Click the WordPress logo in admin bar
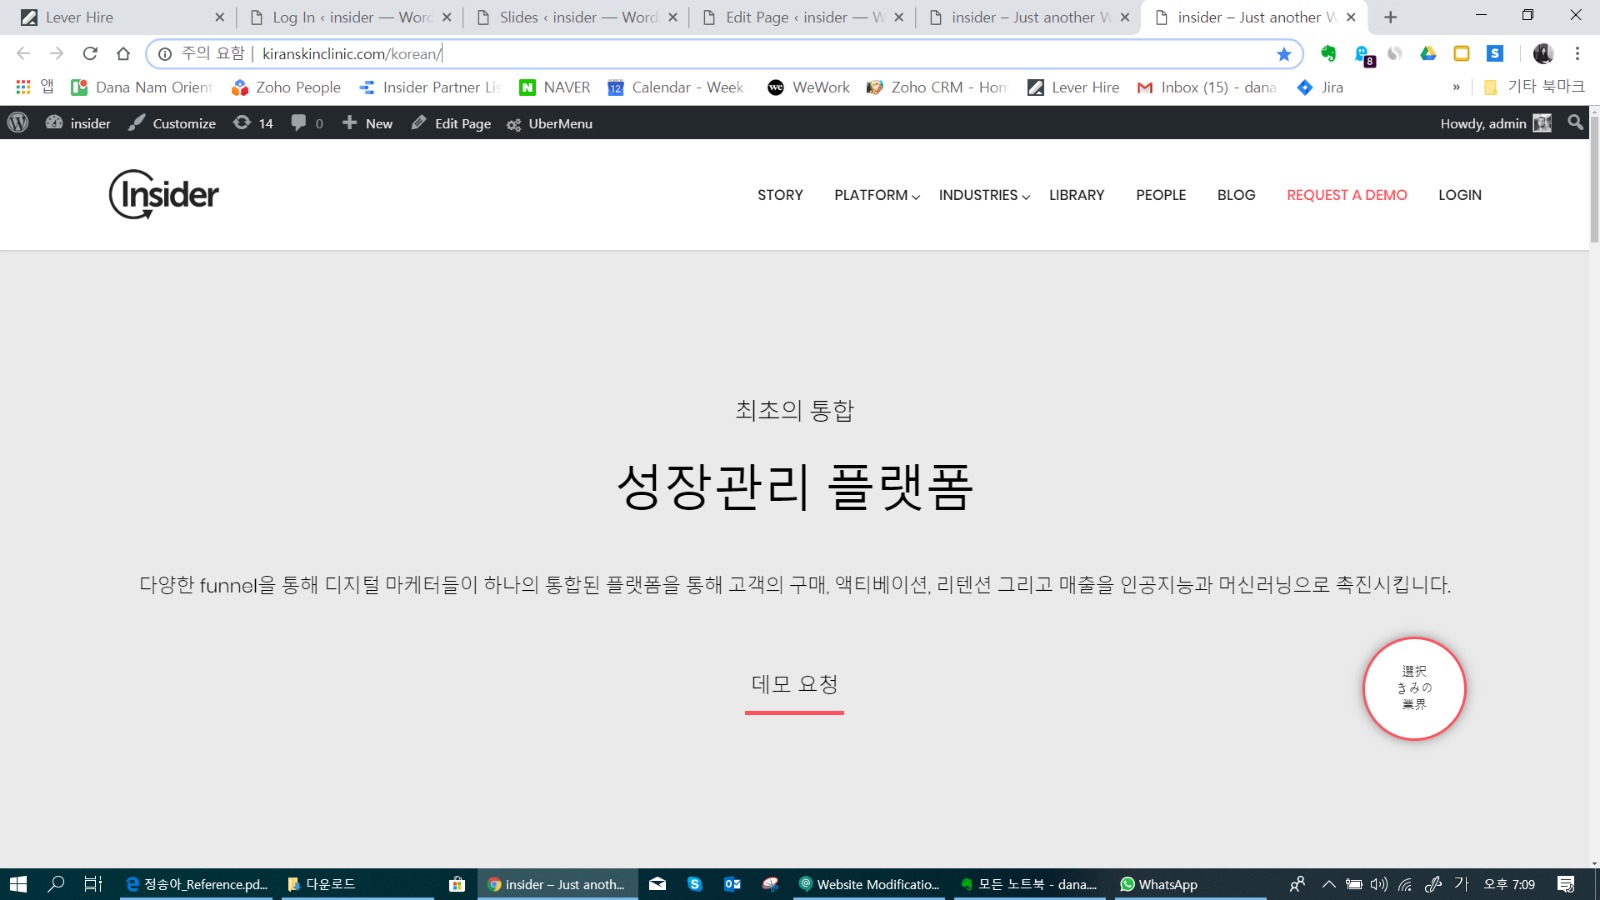This screenshot has width=1600, height=900. pyautogui.click(x=18, y=123)
